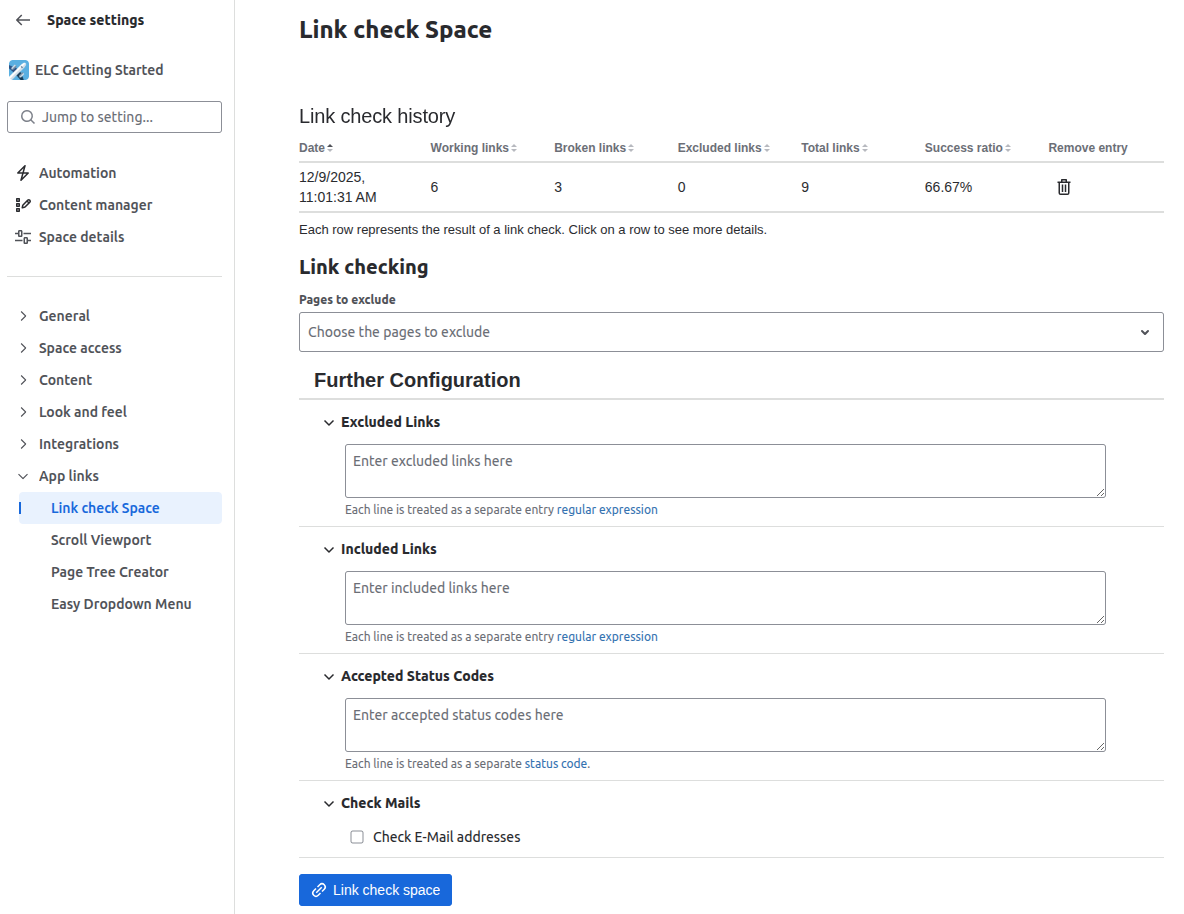Click the Content manager icon
Screen dimensions: 1184x914
pyautogui.click(x=23, y=205)
